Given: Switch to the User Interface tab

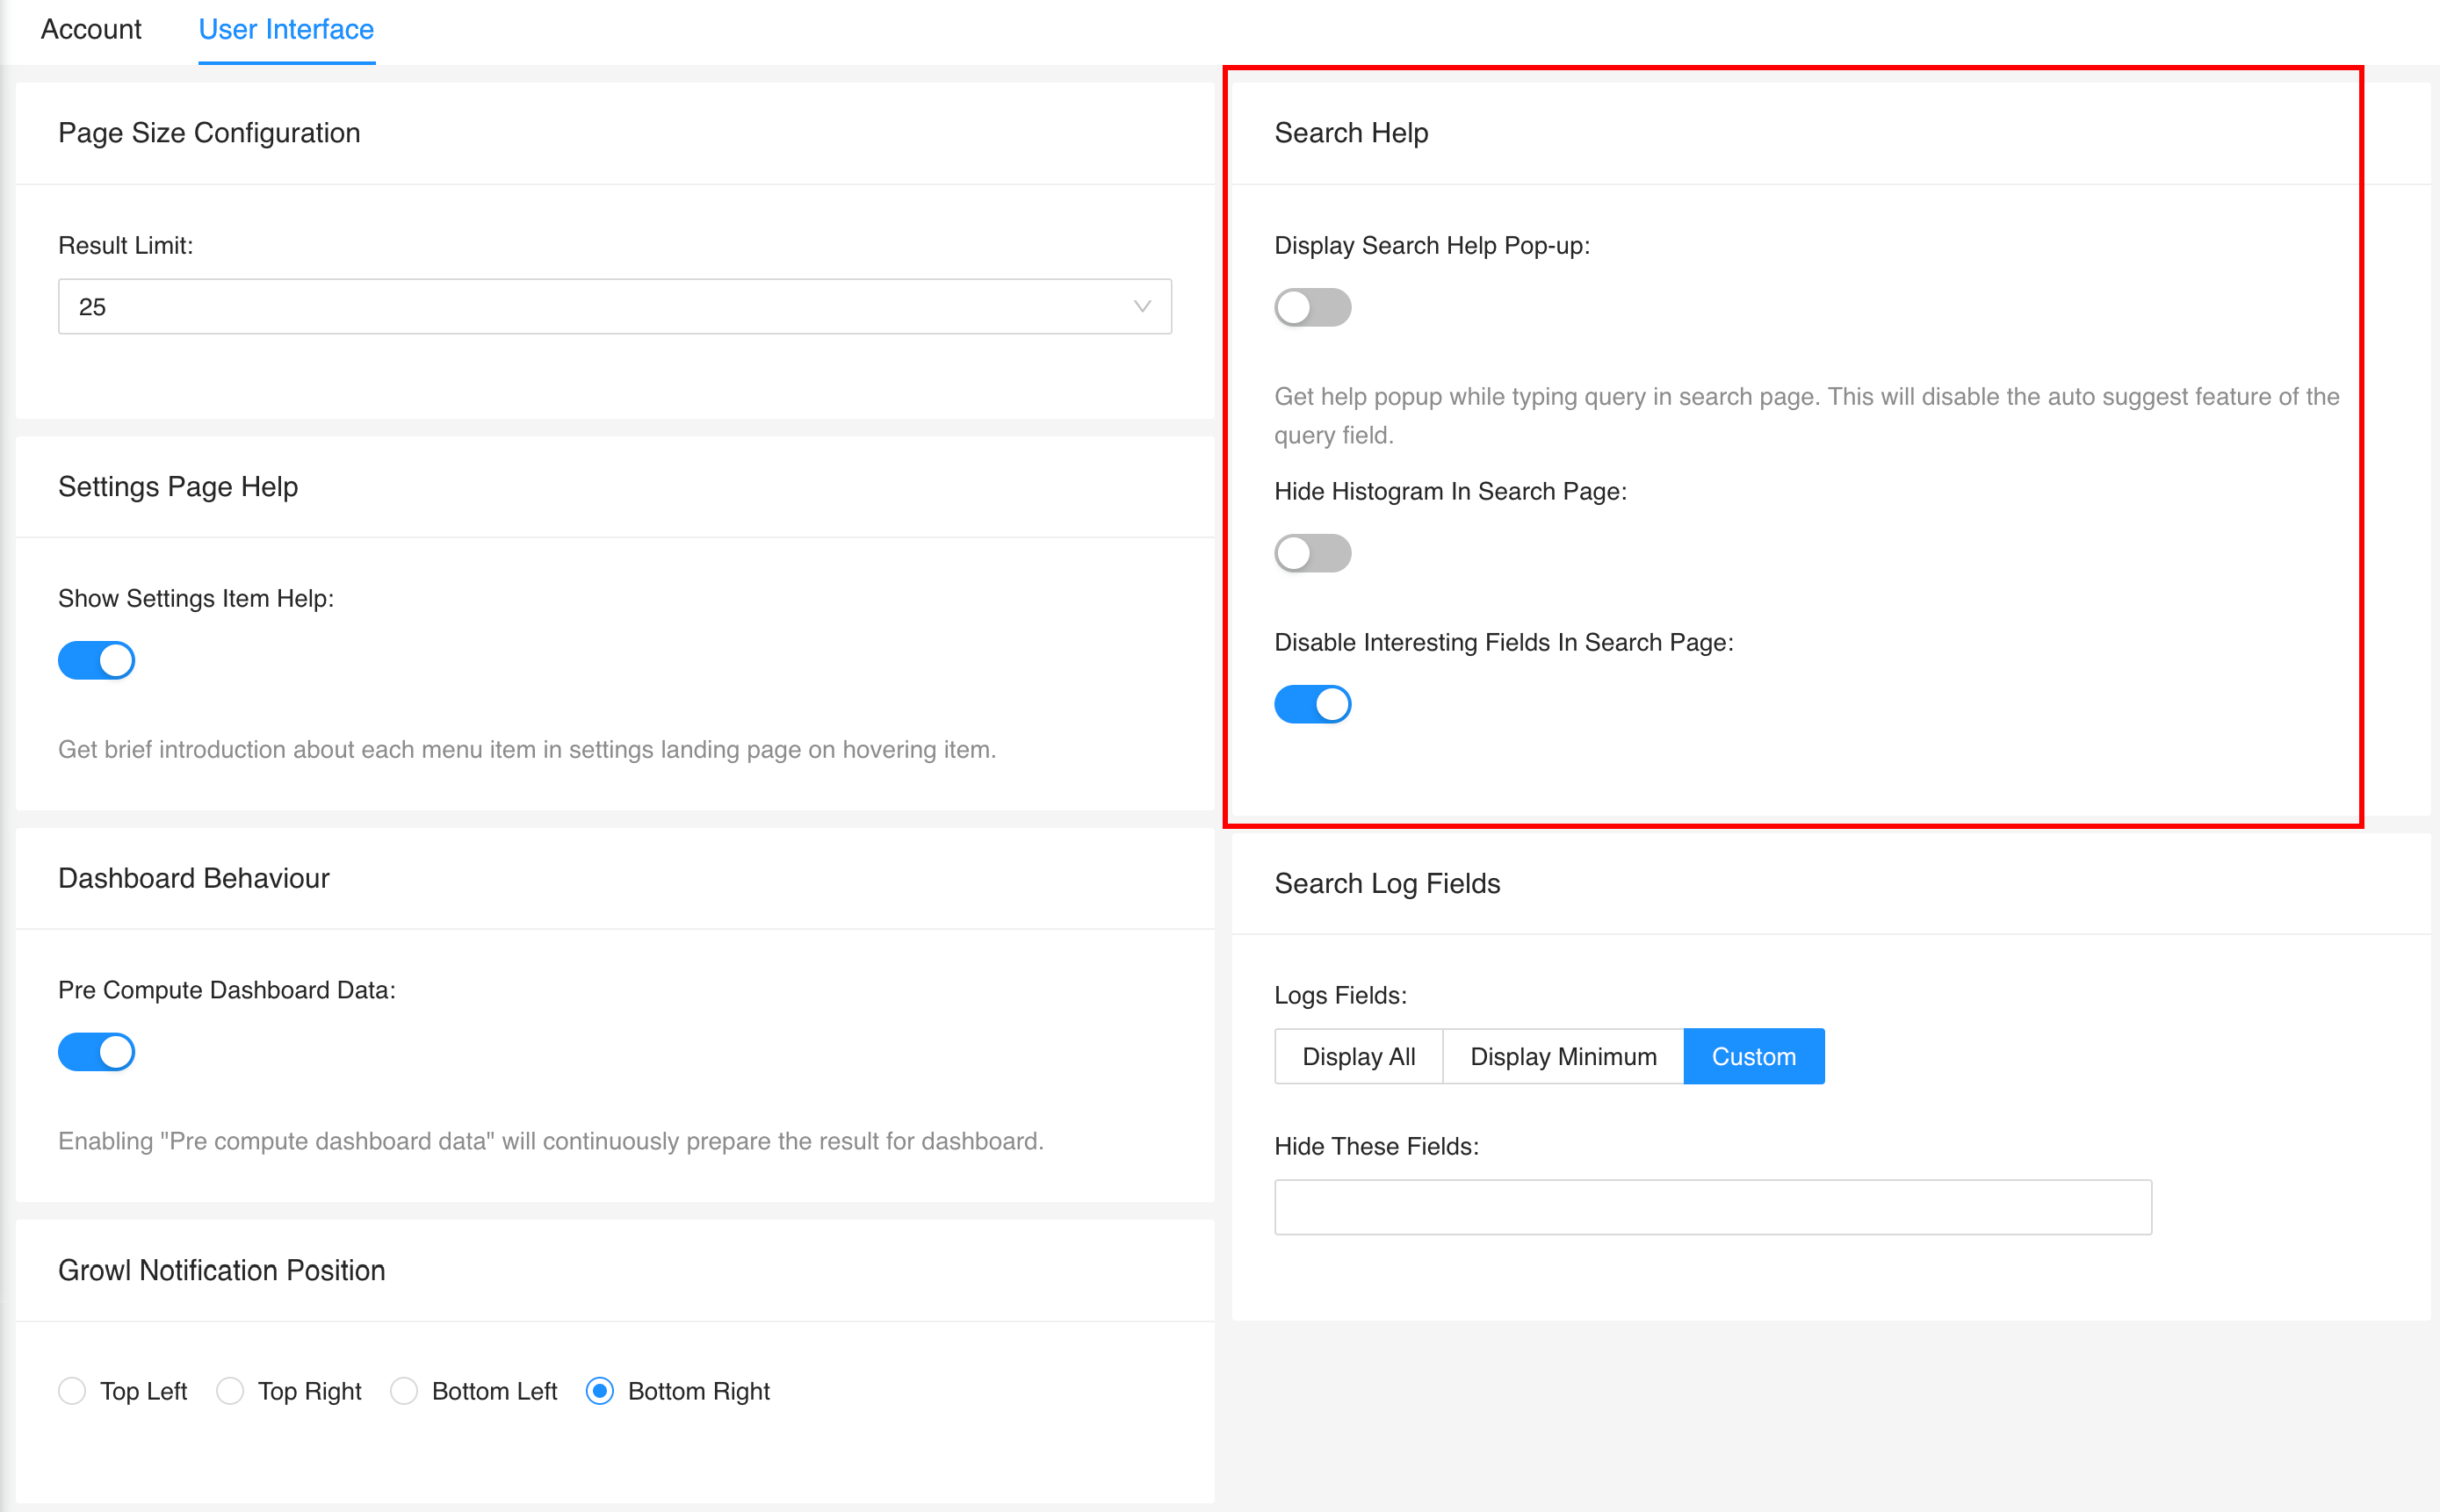Looking at the screenshot, I should [286, 30].
